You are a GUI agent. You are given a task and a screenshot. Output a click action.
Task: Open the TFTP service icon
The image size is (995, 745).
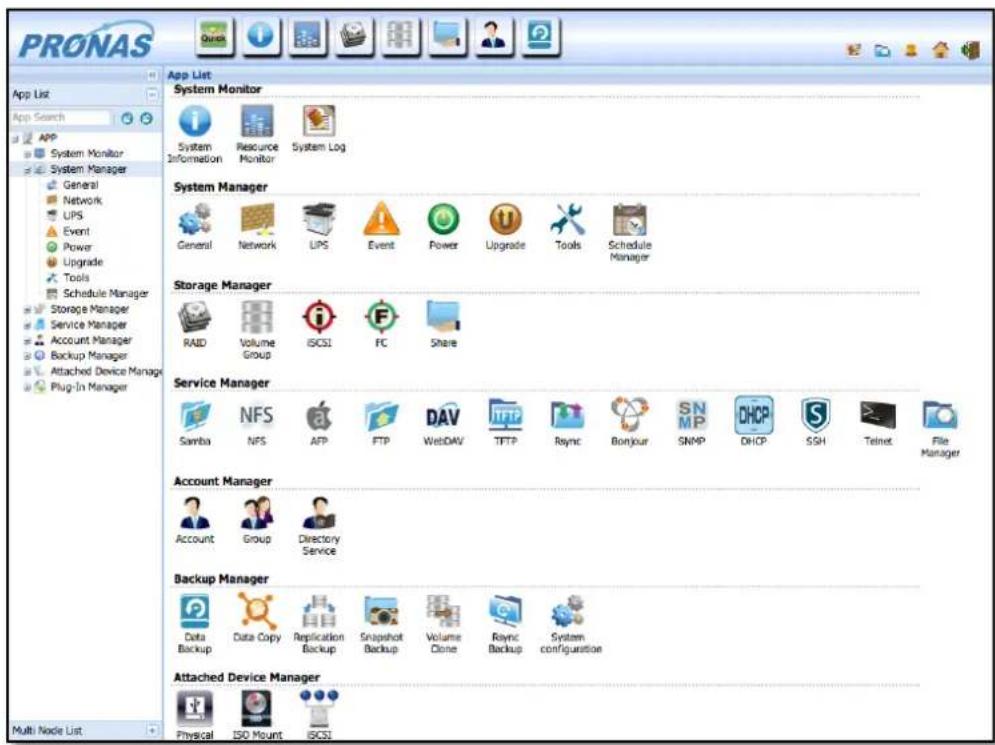pos(505,416)
